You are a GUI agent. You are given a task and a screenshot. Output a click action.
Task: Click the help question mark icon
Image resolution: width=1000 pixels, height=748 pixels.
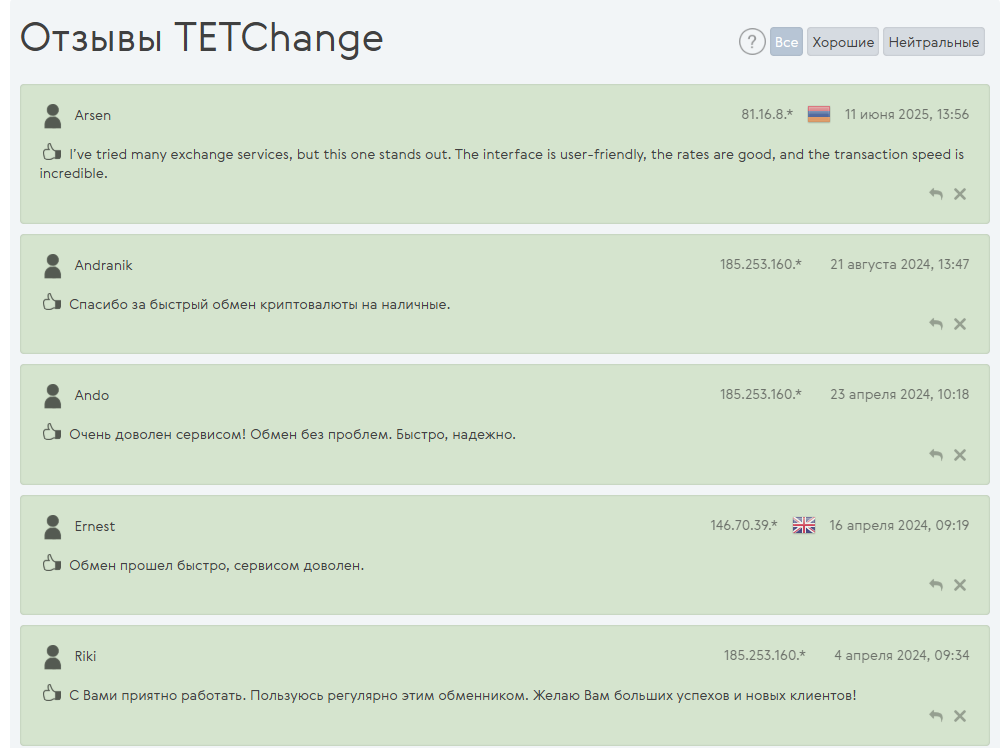click(x=752, y=42)
